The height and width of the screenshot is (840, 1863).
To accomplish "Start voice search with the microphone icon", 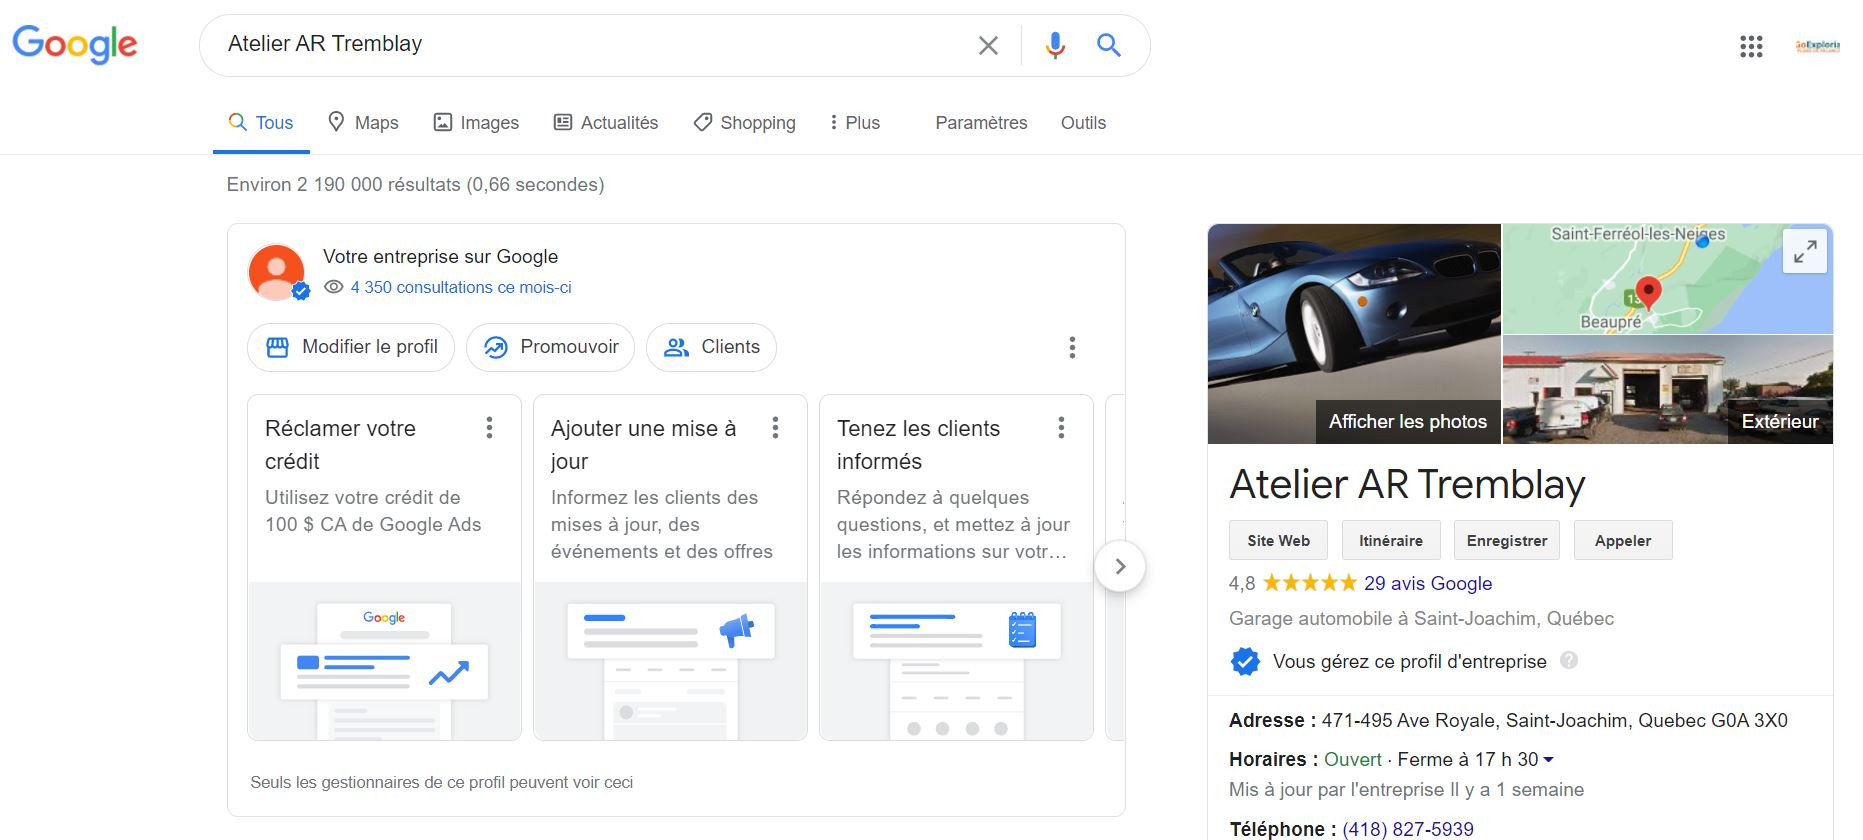I will coord(1055,45).
